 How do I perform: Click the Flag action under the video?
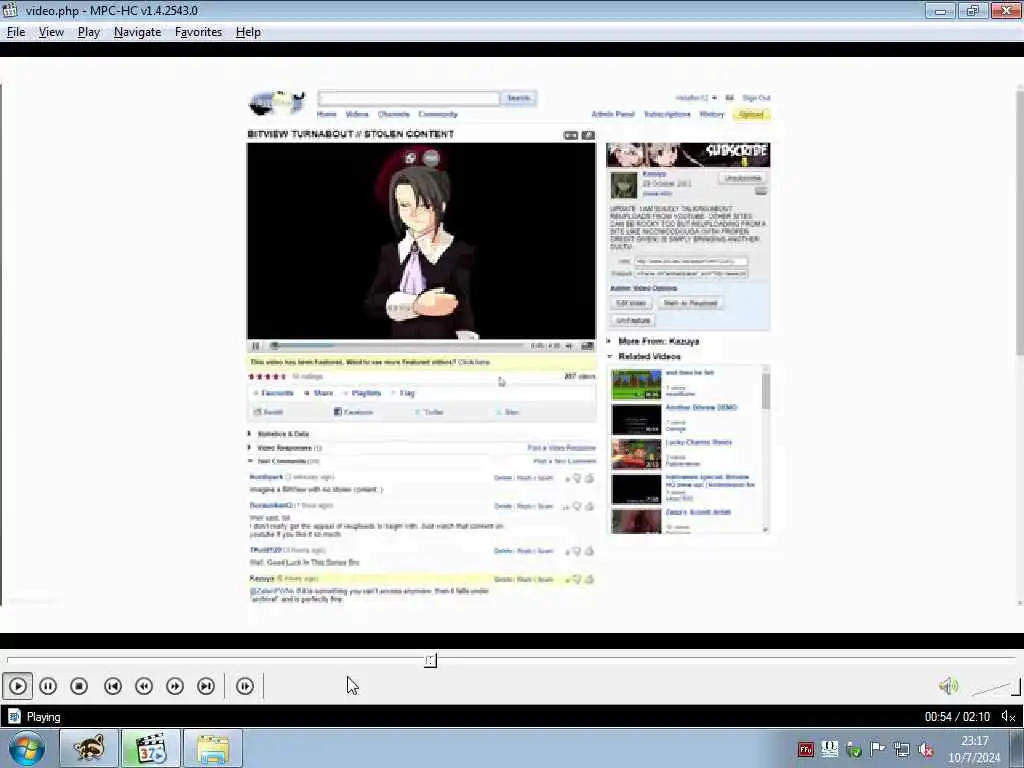point(403,393)
